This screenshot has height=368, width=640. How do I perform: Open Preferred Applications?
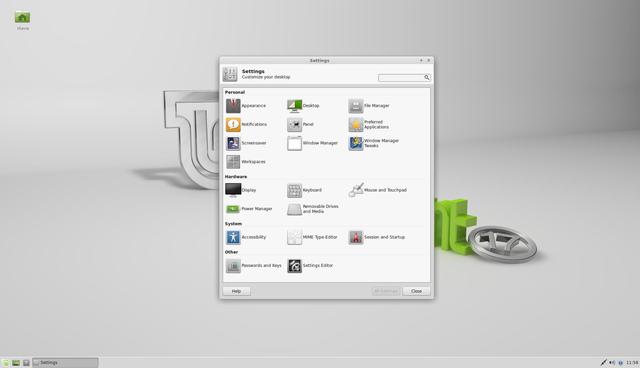(x=369, y=124)
